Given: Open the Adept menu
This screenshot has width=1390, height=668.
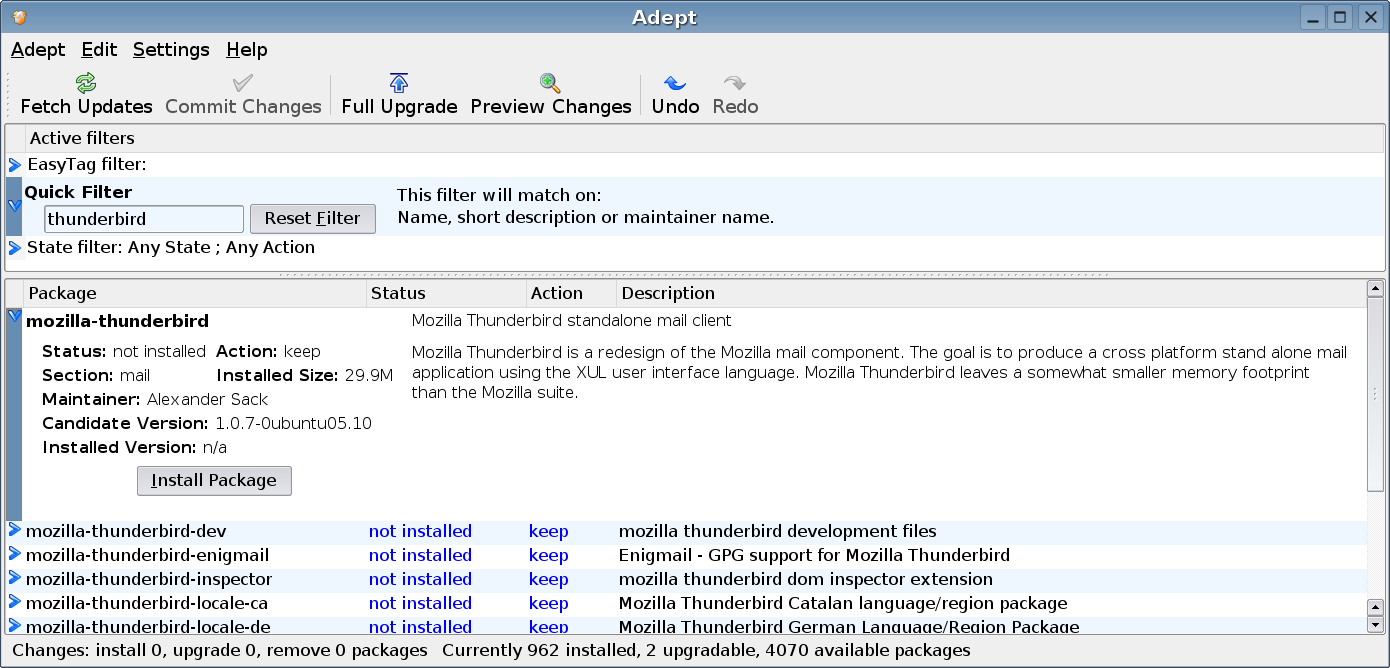Looking at the screenshot, I should coord(38,49).
